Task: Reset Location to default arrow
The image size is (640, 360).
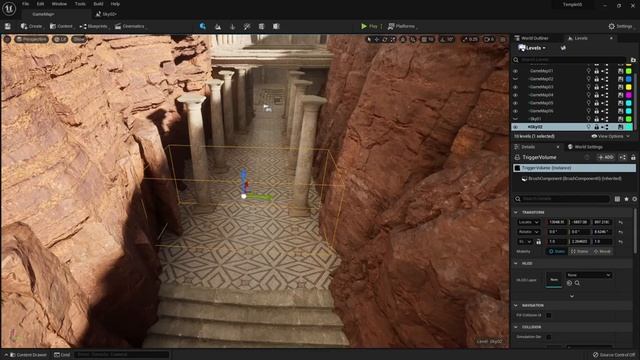Action: click(x=620, y=222)
